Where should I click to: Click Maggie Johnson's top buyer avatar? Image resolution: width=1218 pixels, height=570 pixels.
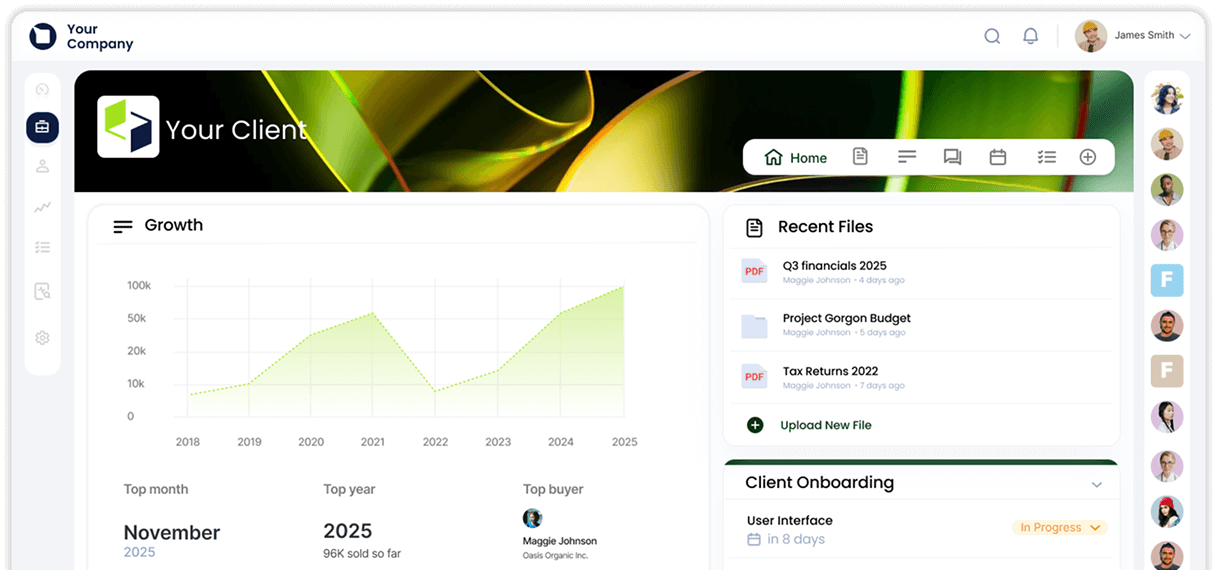(x=533, y=518)
